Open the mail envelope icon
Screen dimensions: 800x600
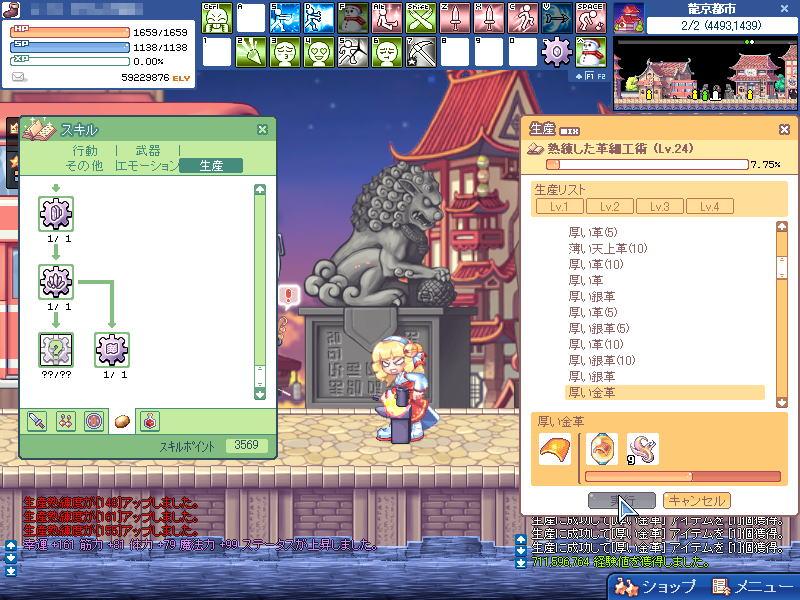pos(19,77)
